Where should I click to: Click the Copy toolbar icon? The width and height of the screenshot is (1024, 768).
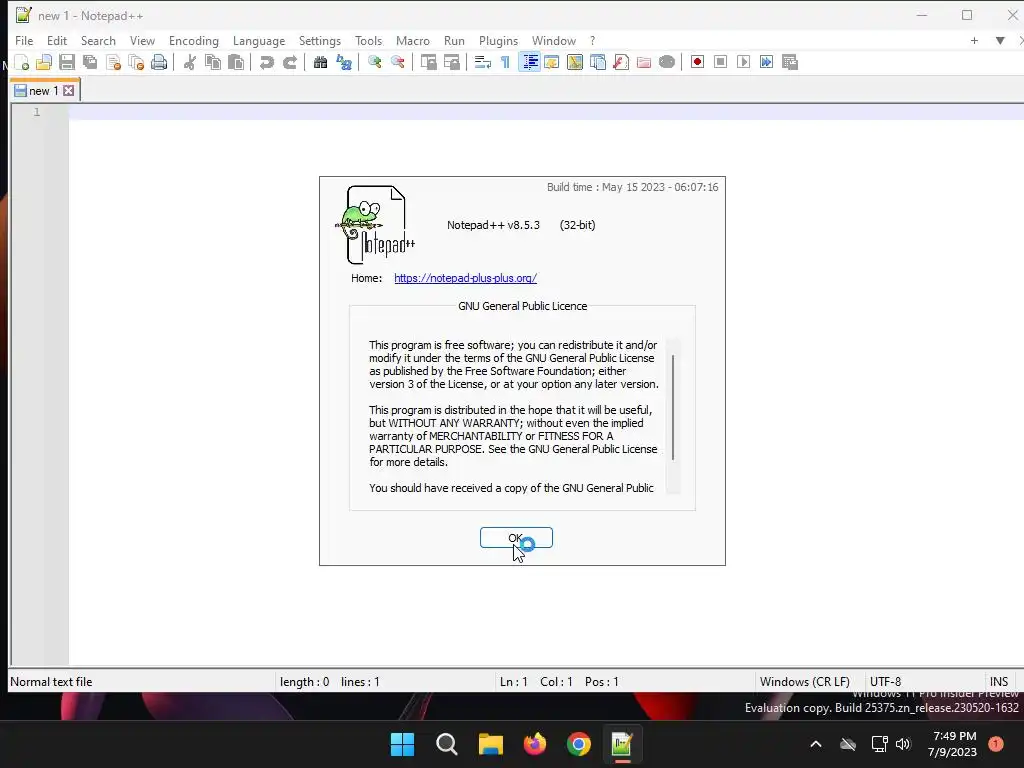[212, 62]
